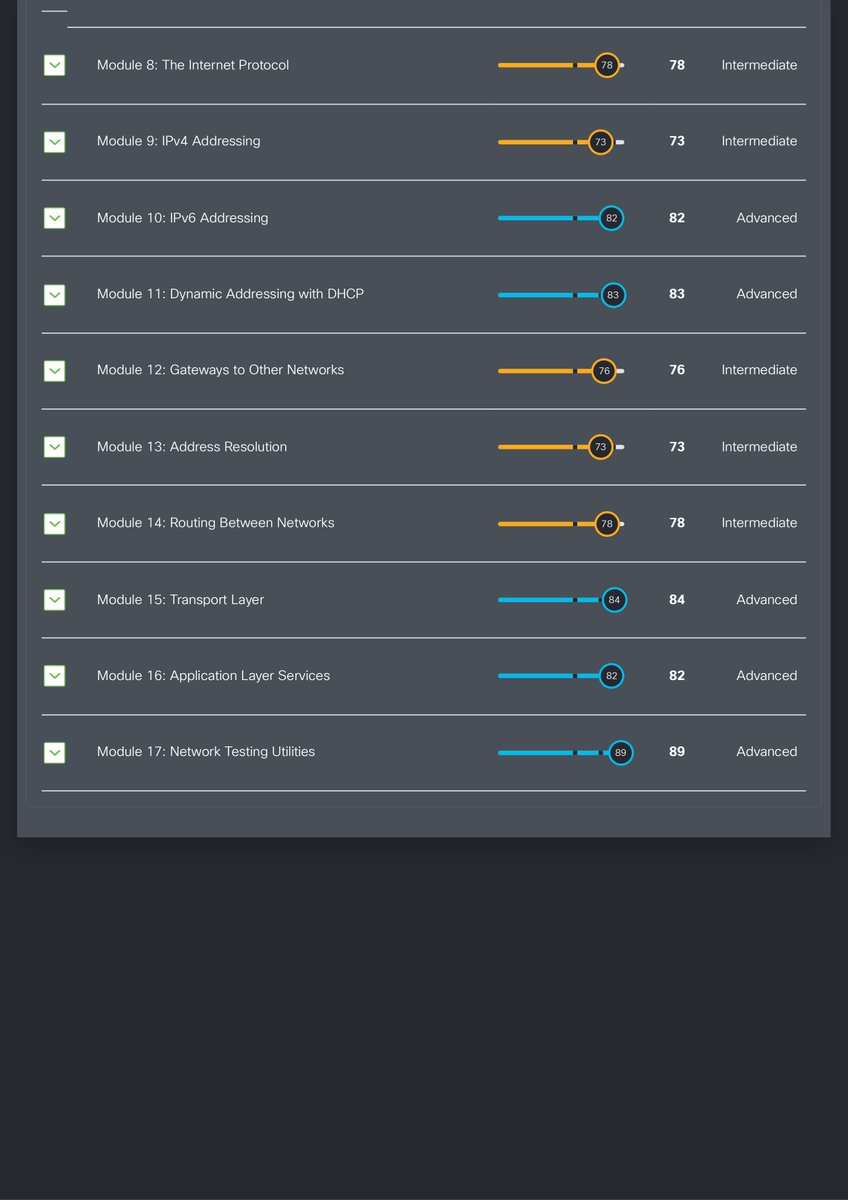Click the Module 15 score slider marker 84
The width and height of the screenshot is (848, 1200).
[614, 600]
